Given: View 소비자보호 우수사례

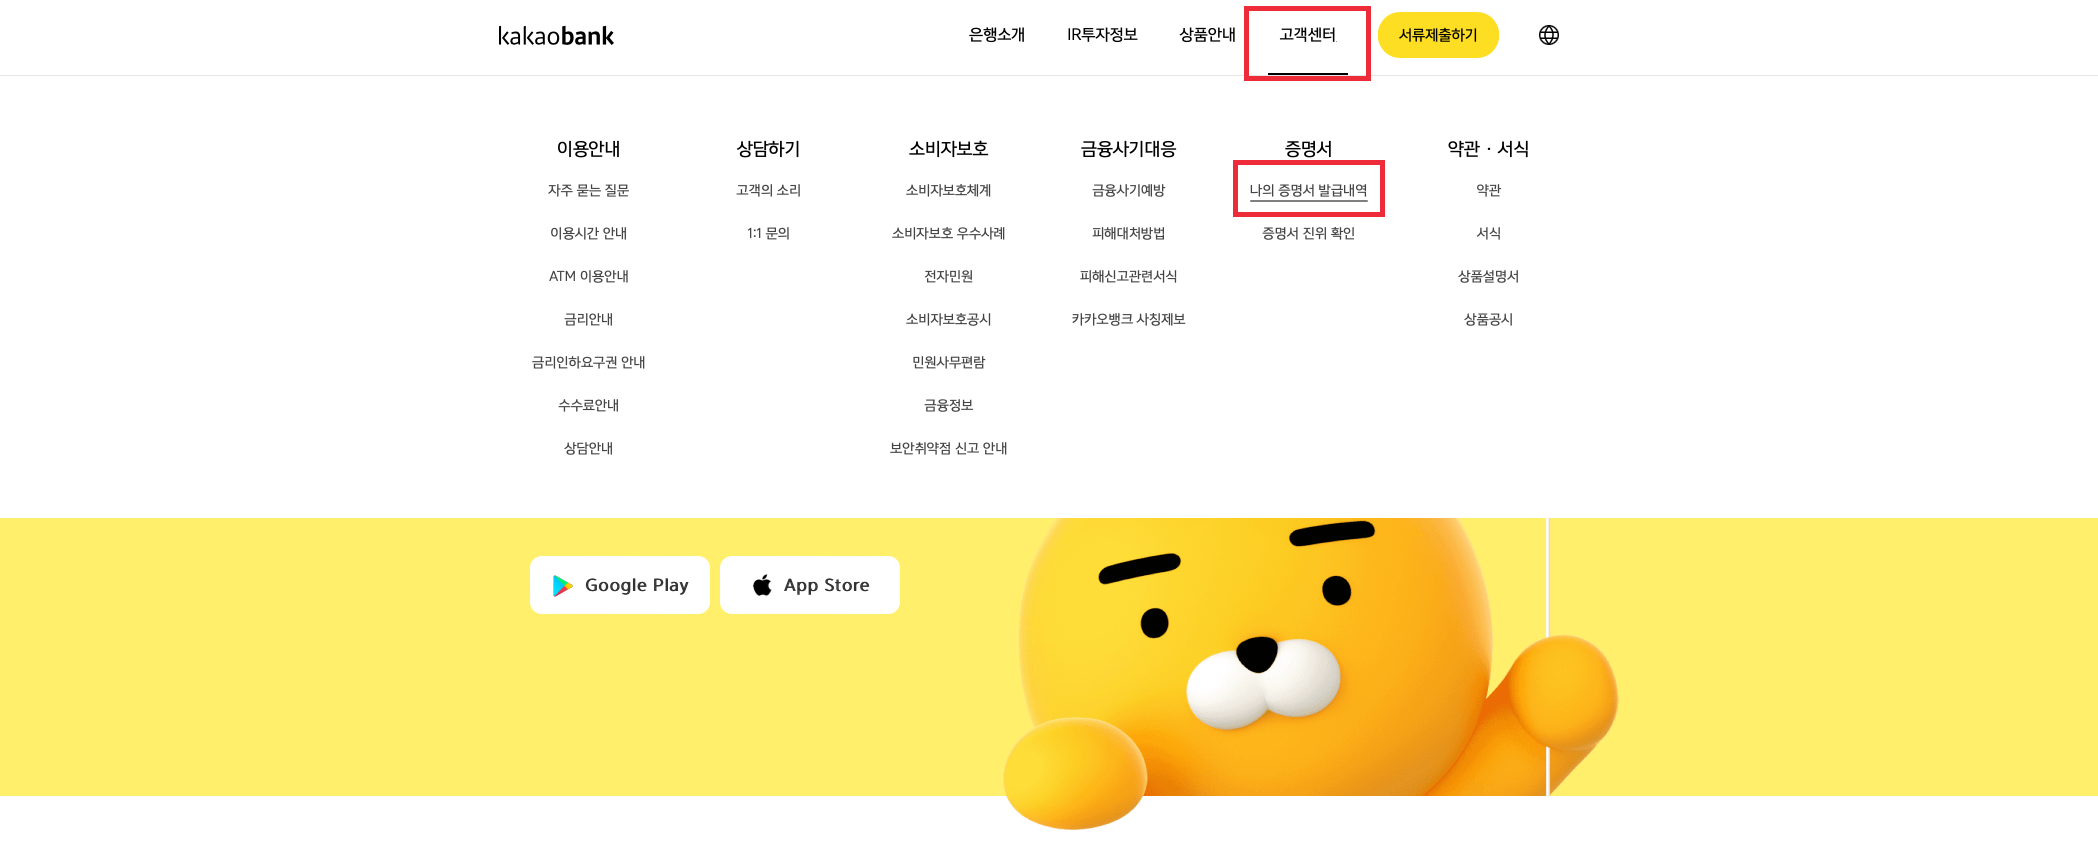Looking at the screenshot, I should pos(949,233).
